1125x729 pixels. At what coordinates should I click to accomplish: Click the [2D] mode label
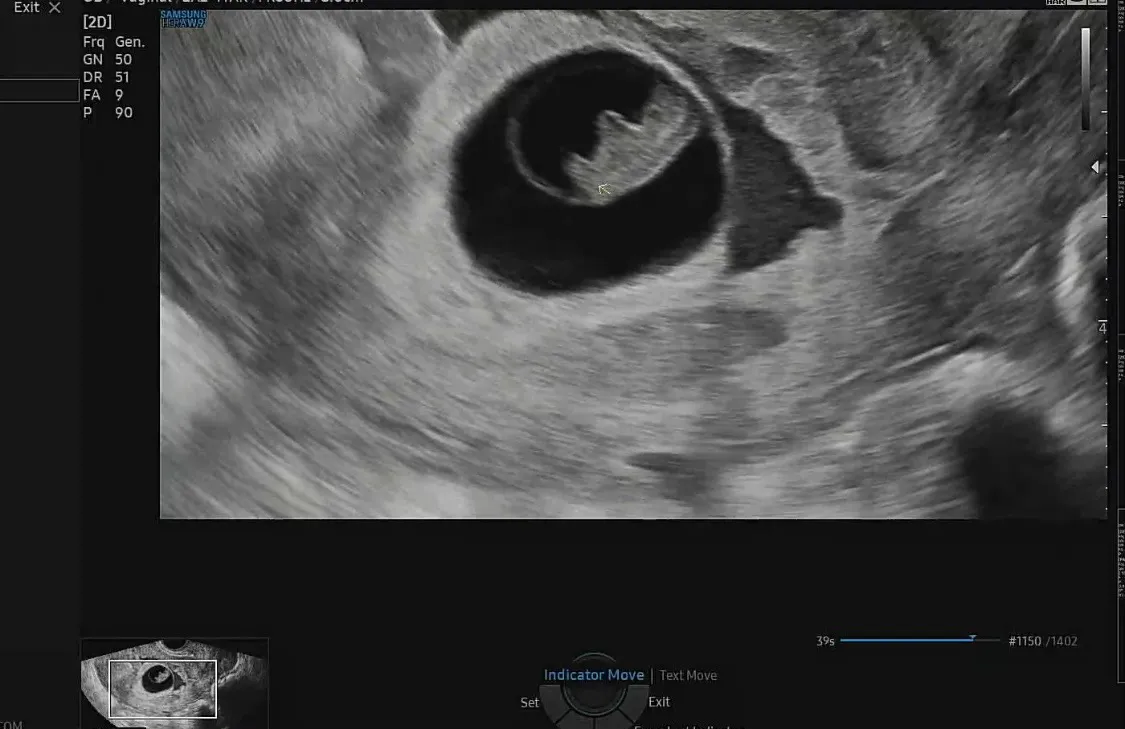click(x=97, y=22)
